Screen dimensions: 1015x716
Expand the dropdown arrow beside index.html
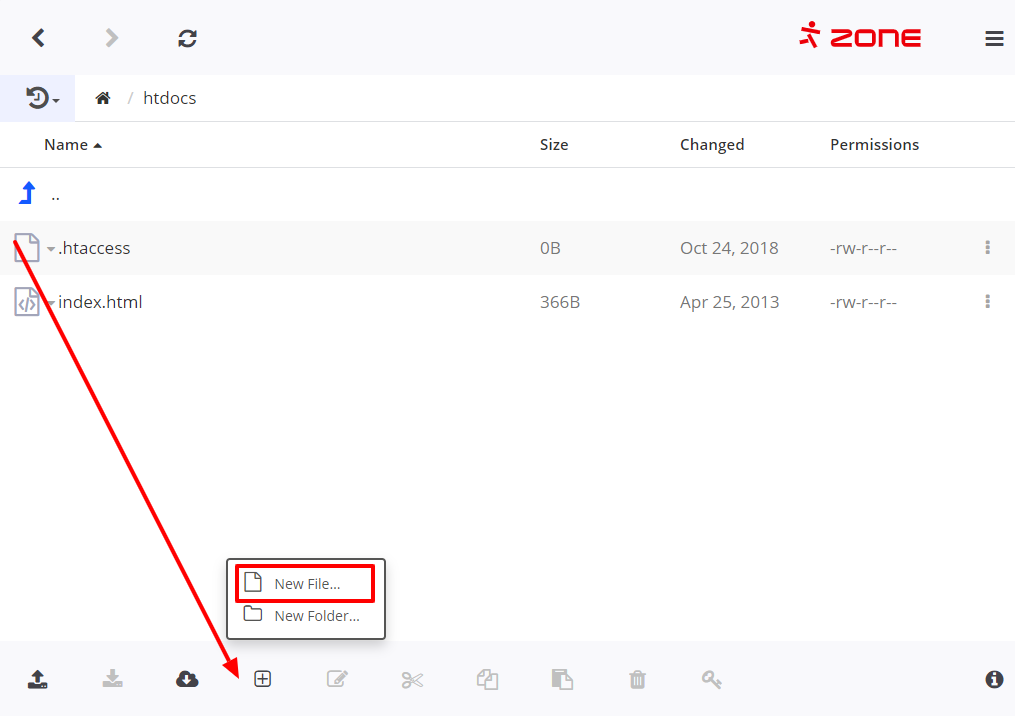pyautogui.click(x=51, y=303)
